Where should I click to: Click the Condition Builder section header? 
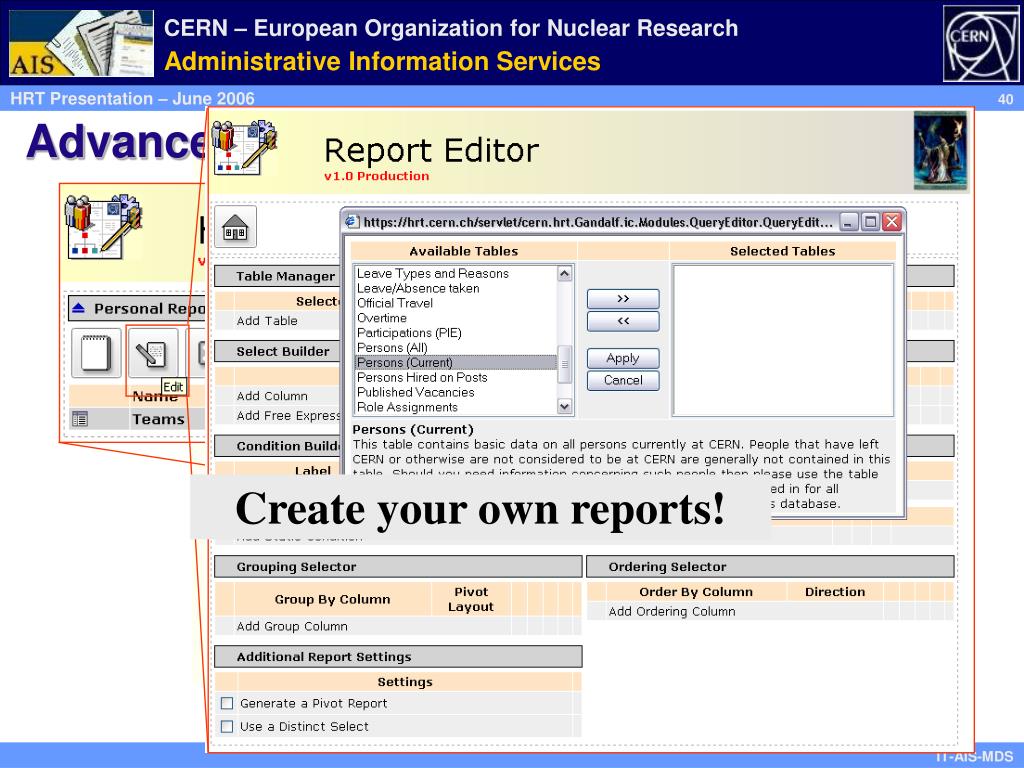(x=277, y=446)
